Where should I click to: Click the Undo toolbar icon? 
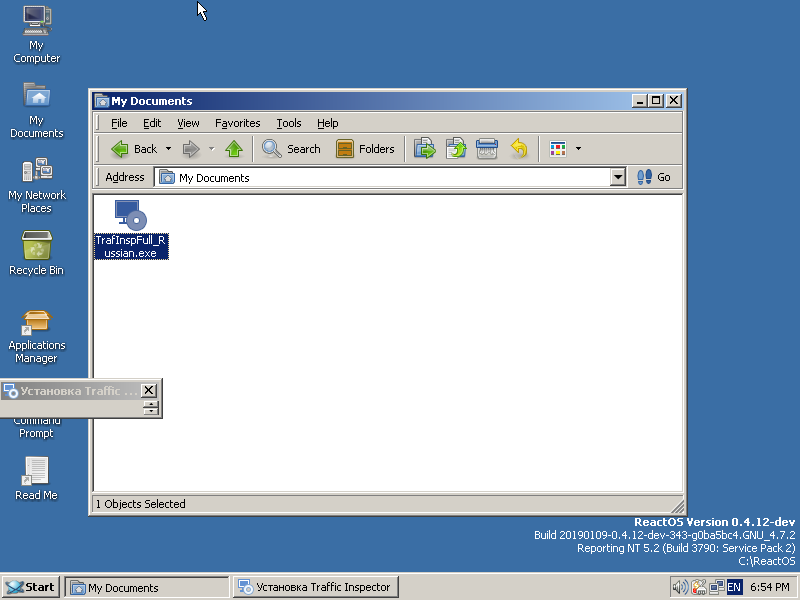coord(518,149)
